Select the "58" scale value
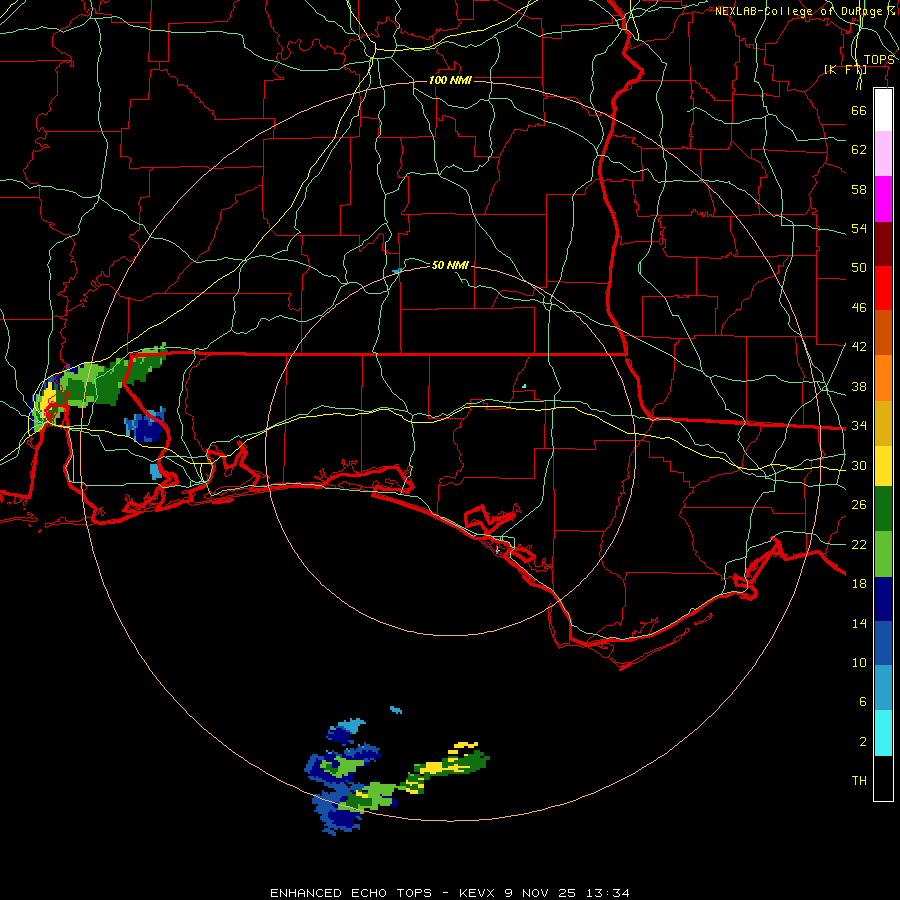This screenshot has height=900, width=900. point(859,189)
